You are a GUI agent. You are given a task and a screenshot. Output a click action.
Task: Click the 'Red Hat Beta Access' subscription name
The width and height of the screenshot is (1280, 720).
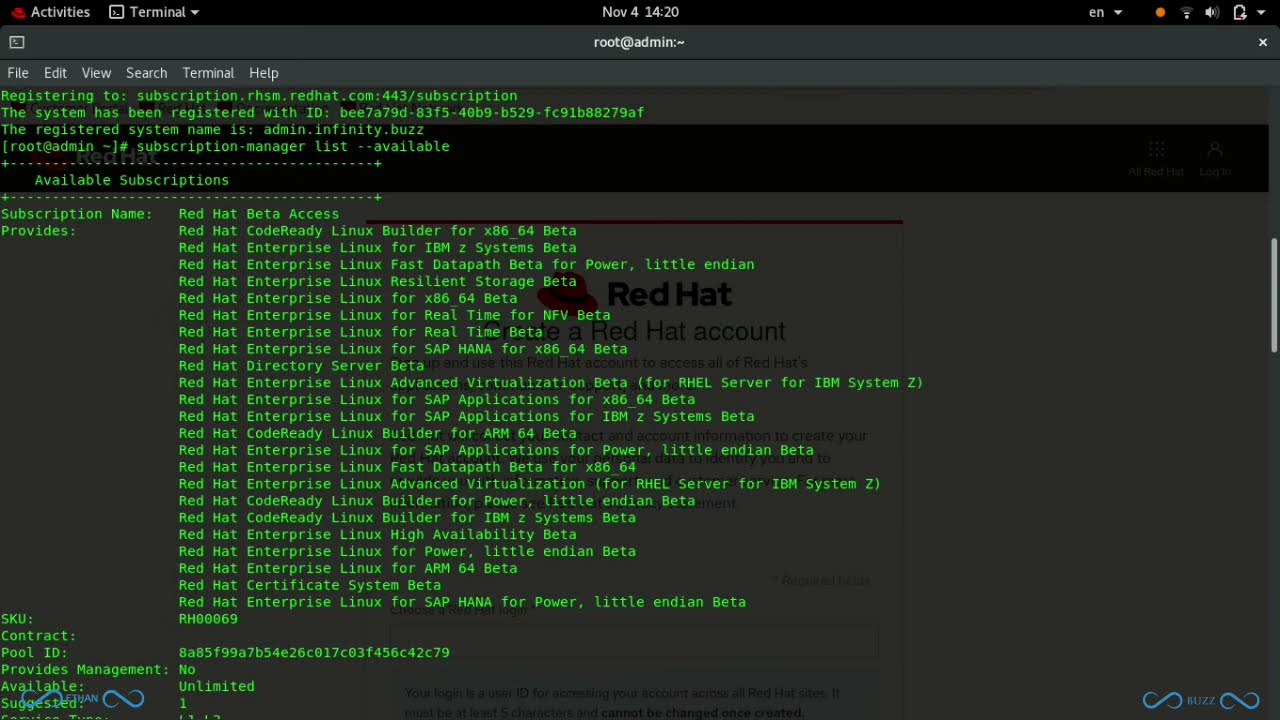click(x=259, y=214)
